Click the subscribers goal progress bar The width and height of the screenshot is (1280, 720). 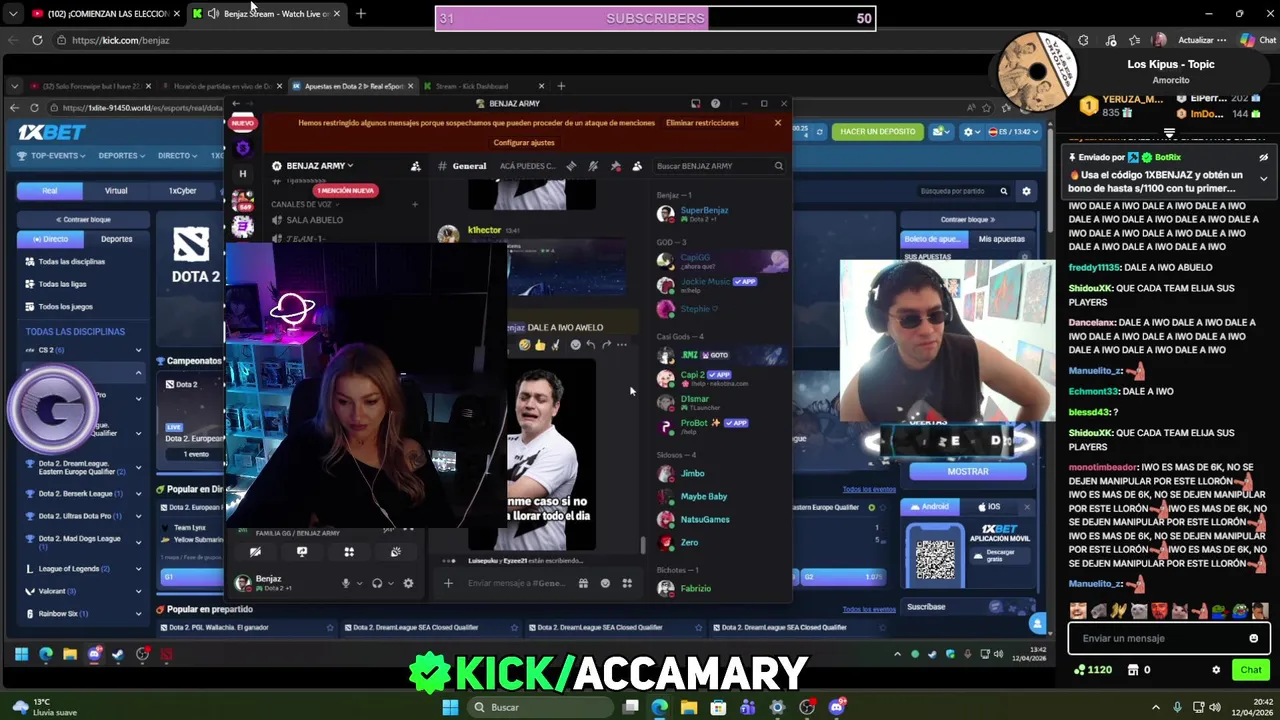(656, 18)
